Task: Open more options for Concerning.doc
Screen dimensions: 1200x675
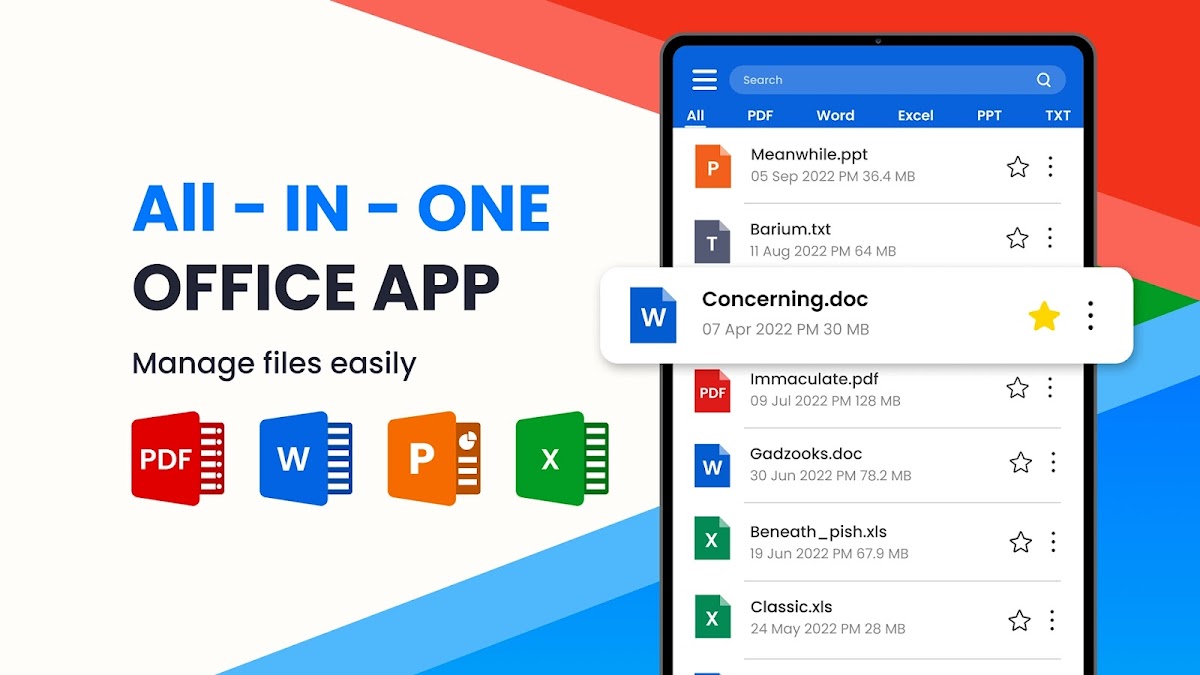Action: [1090, 316]
